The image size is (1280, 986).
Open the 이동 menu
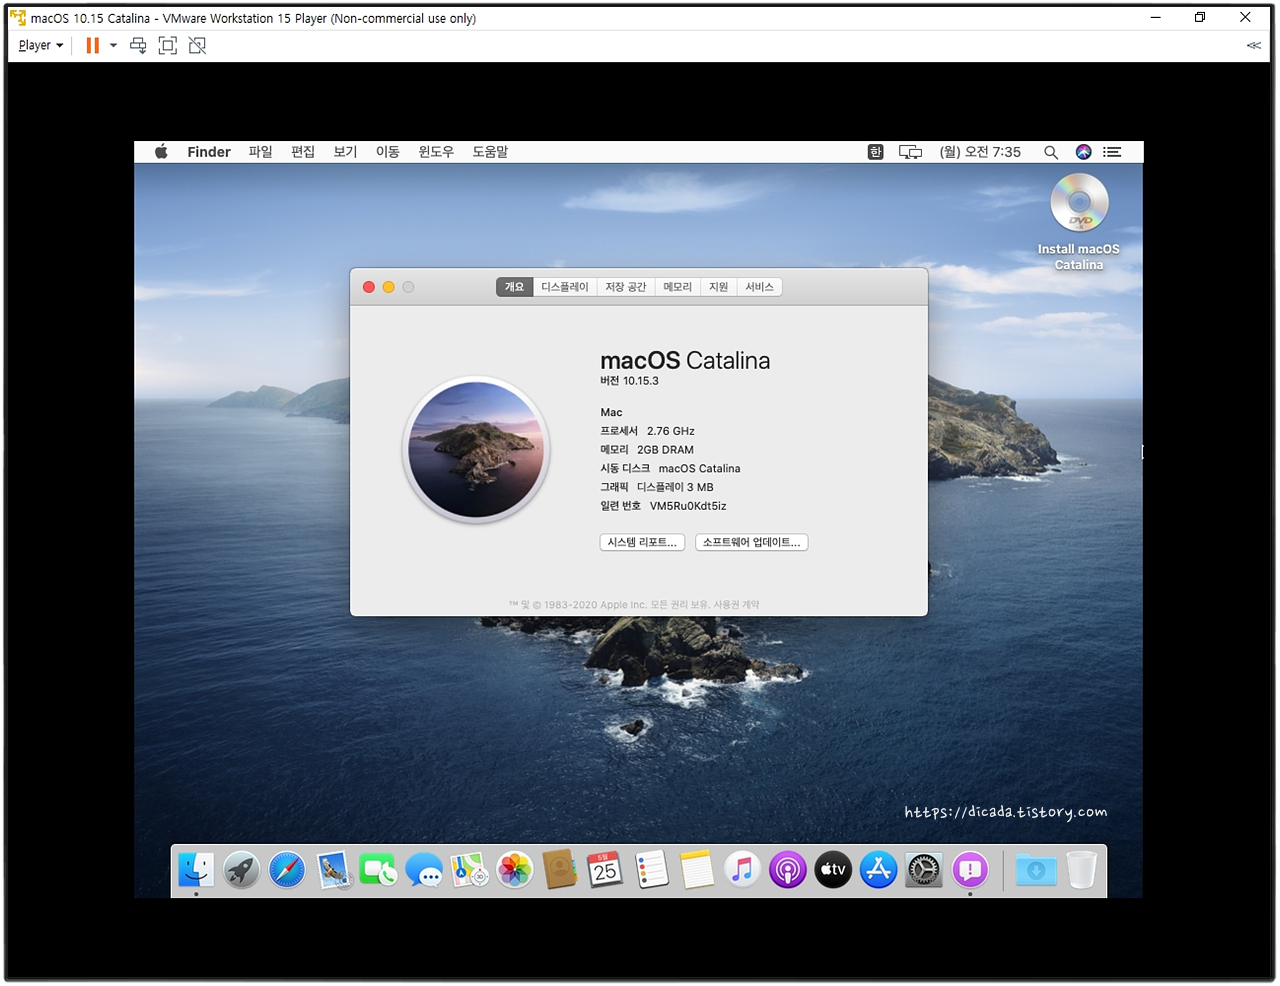point(388,152)
